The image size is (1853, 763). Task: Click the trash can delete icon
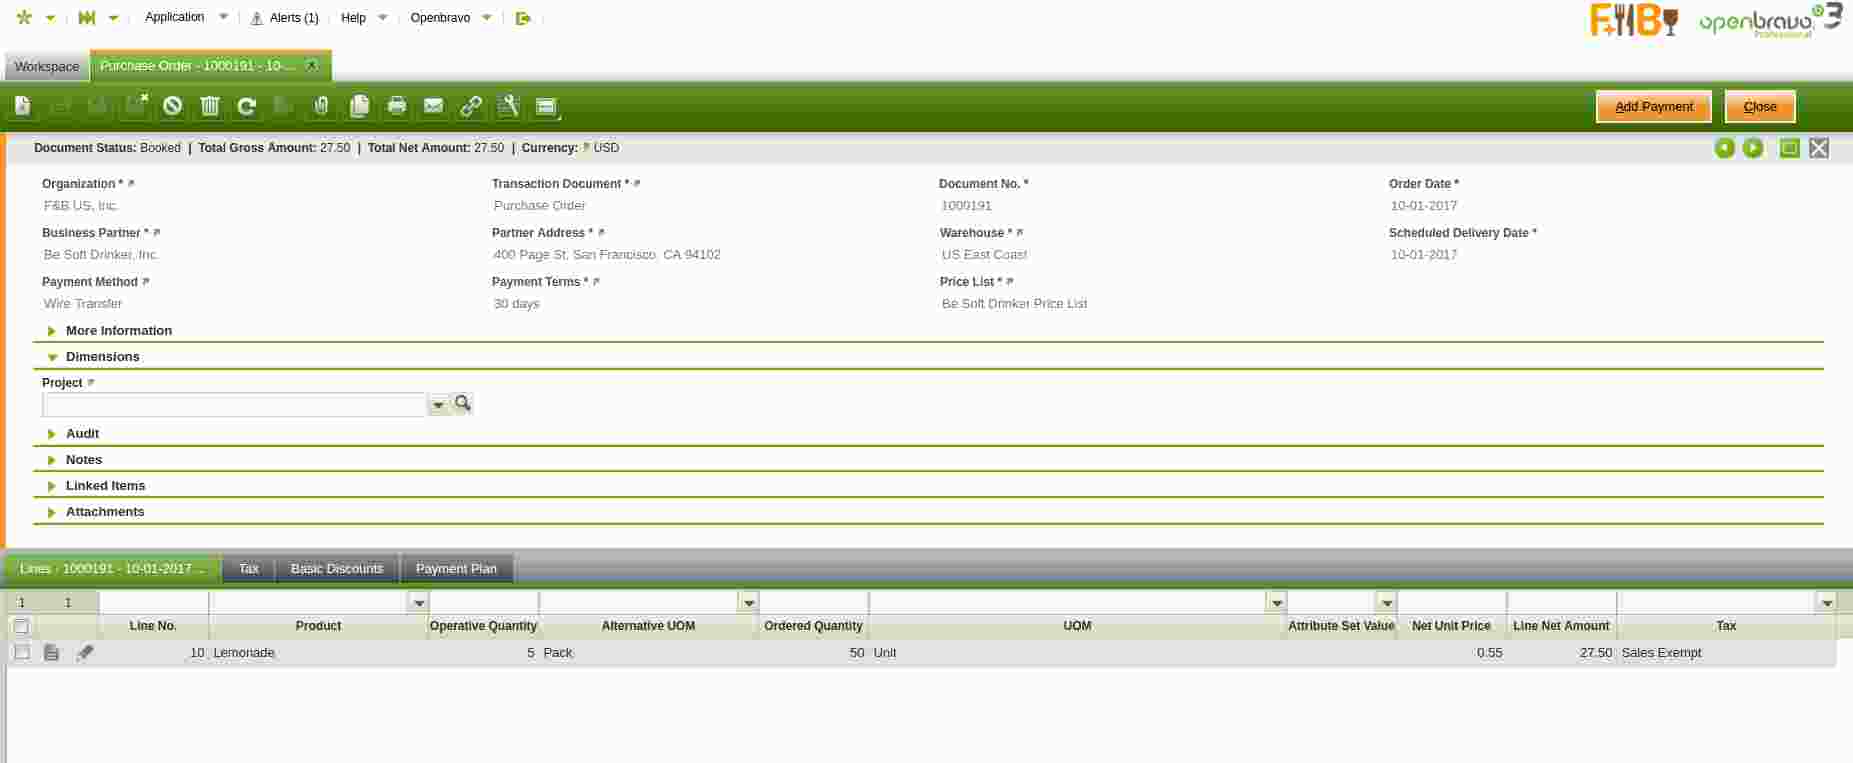tap(210, 106)
